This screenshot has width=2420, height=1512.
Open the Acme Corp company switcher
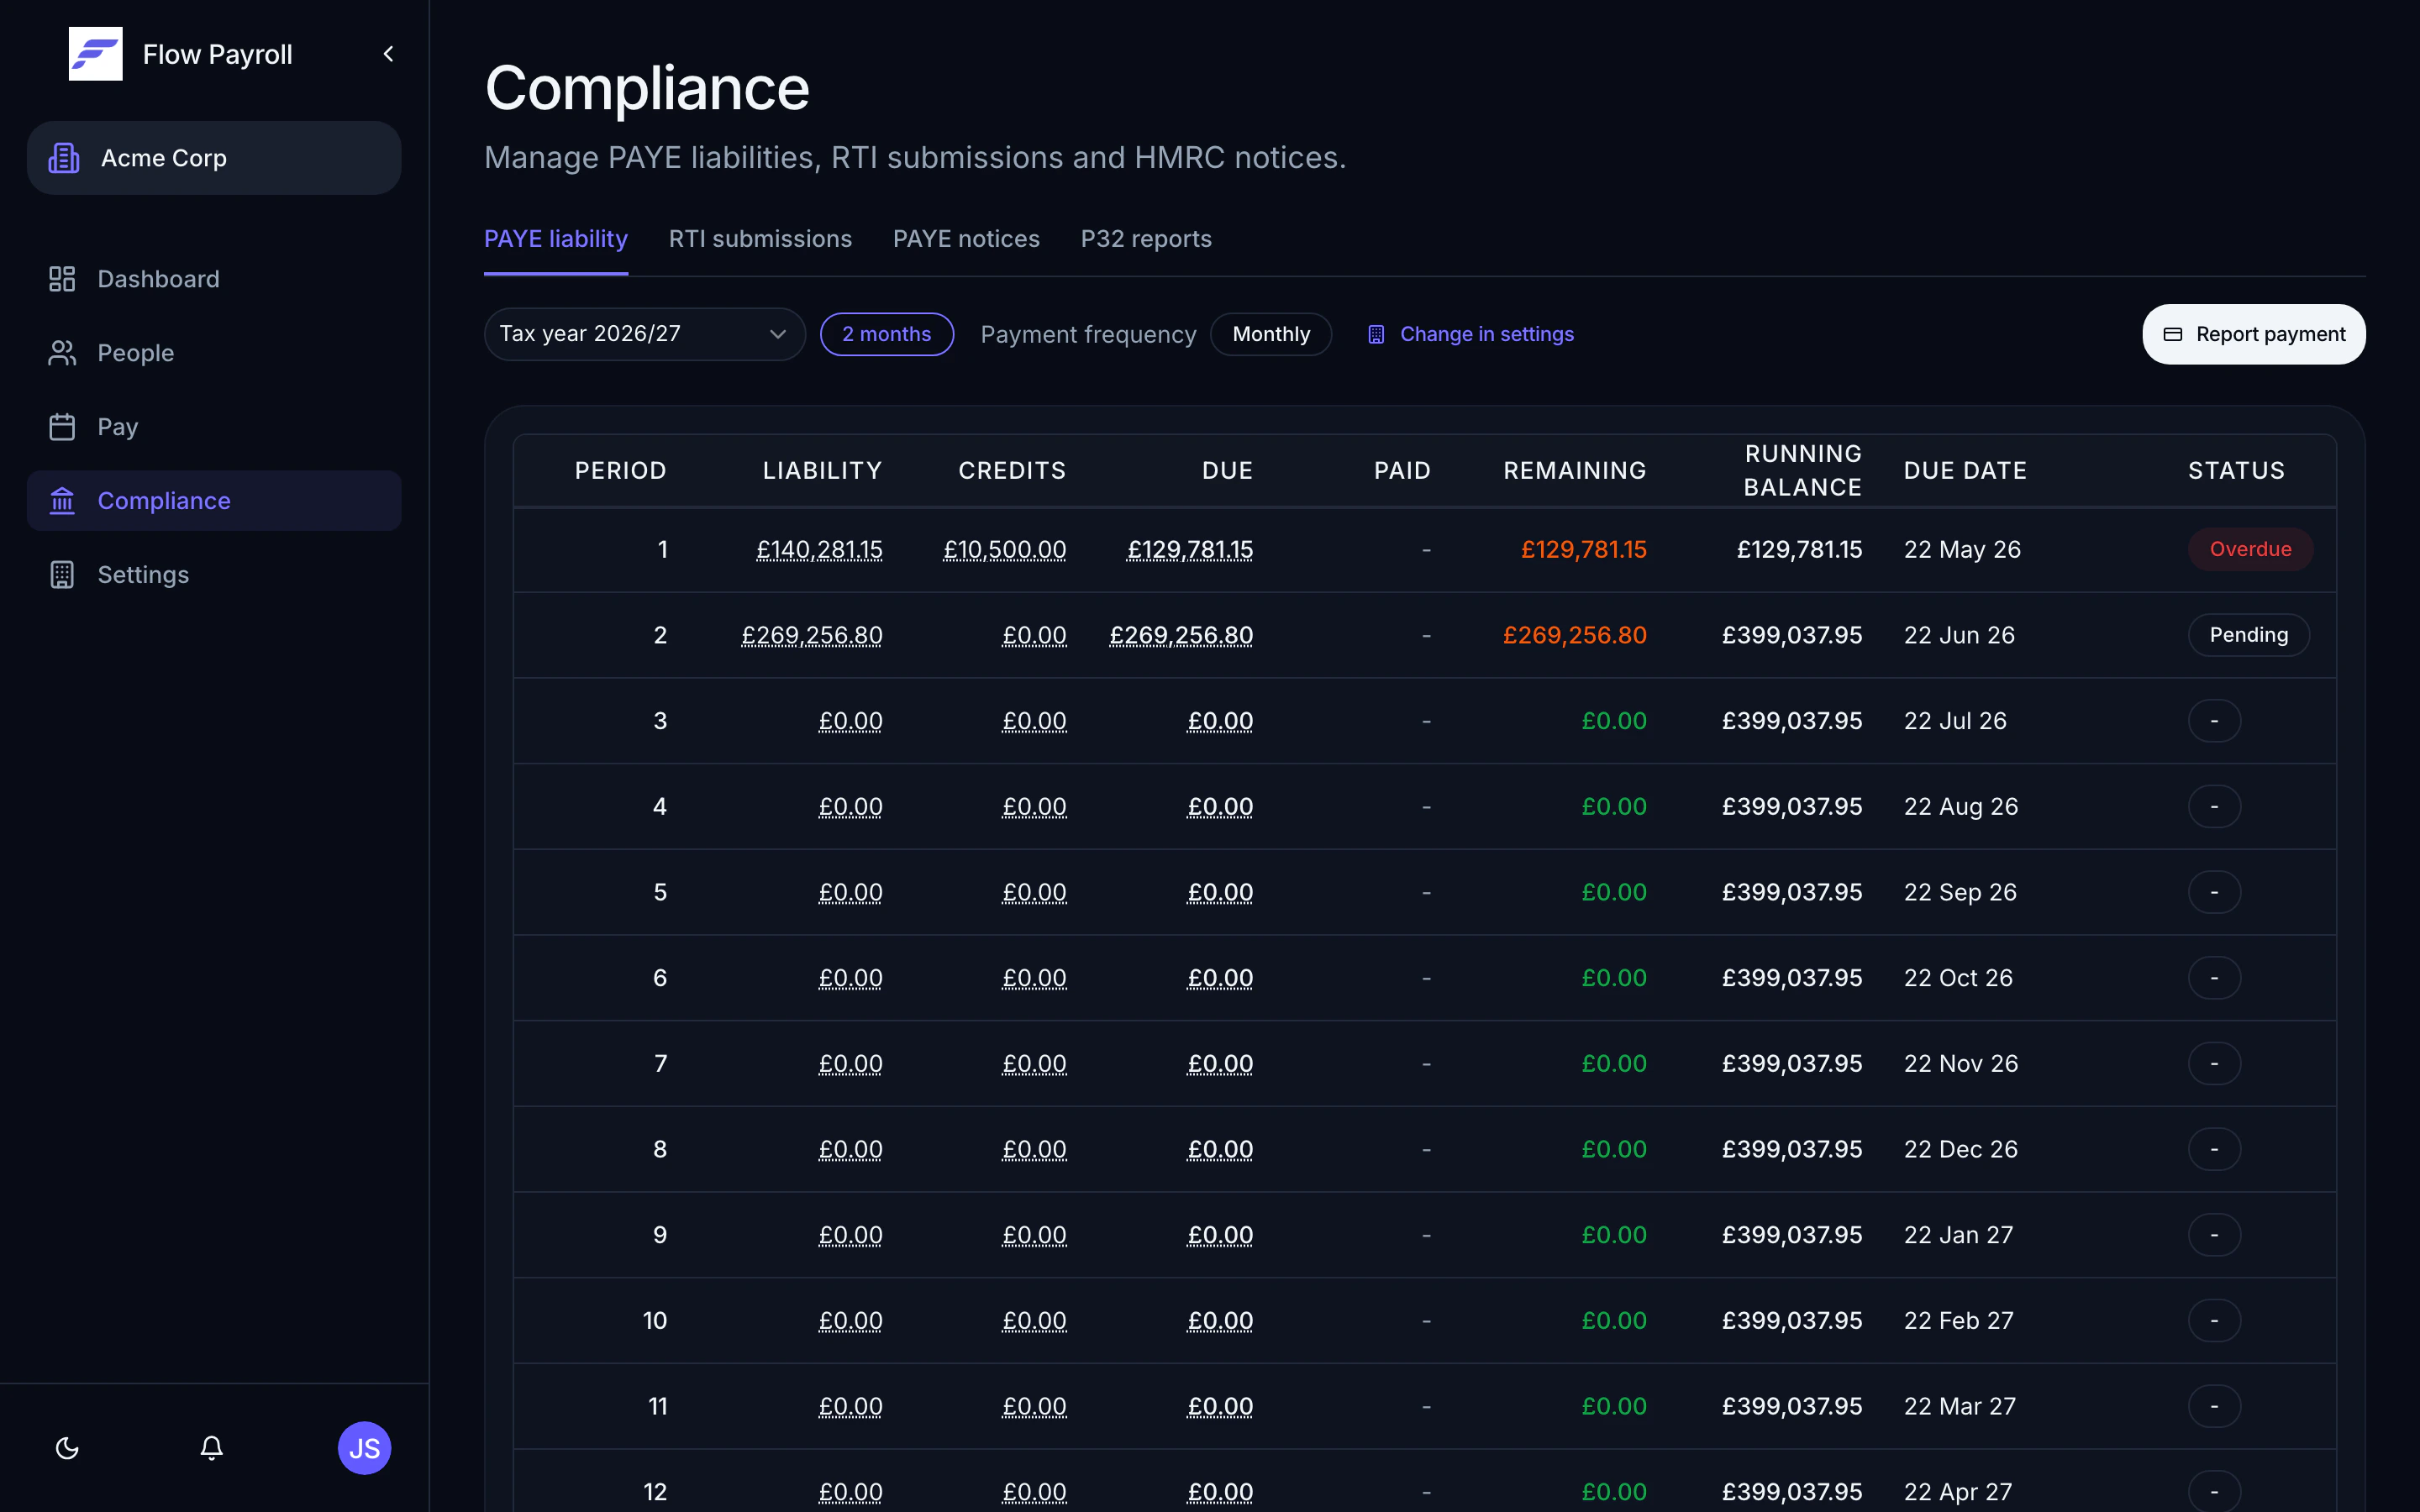coord(214,158)
